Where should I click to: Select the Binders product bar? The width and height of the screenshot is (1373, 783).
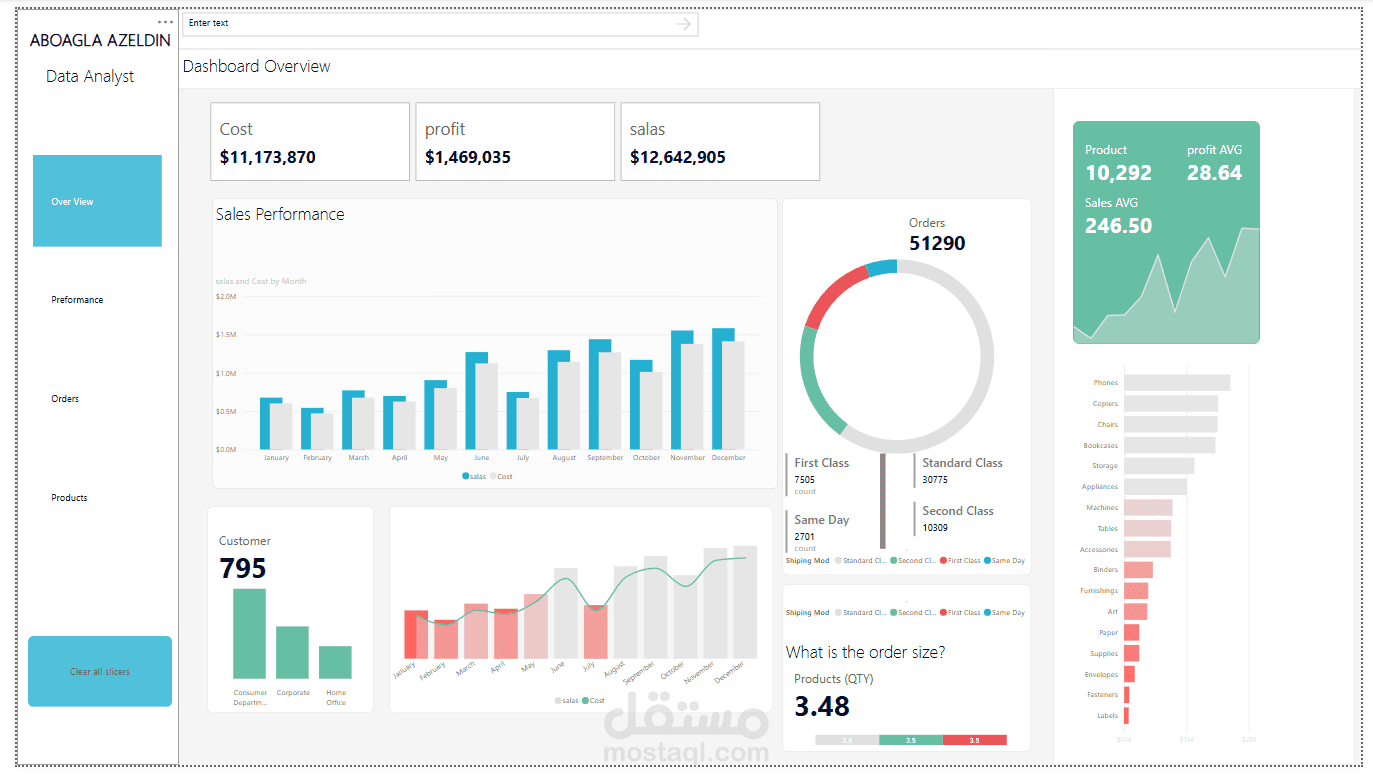click(1138, 570)
